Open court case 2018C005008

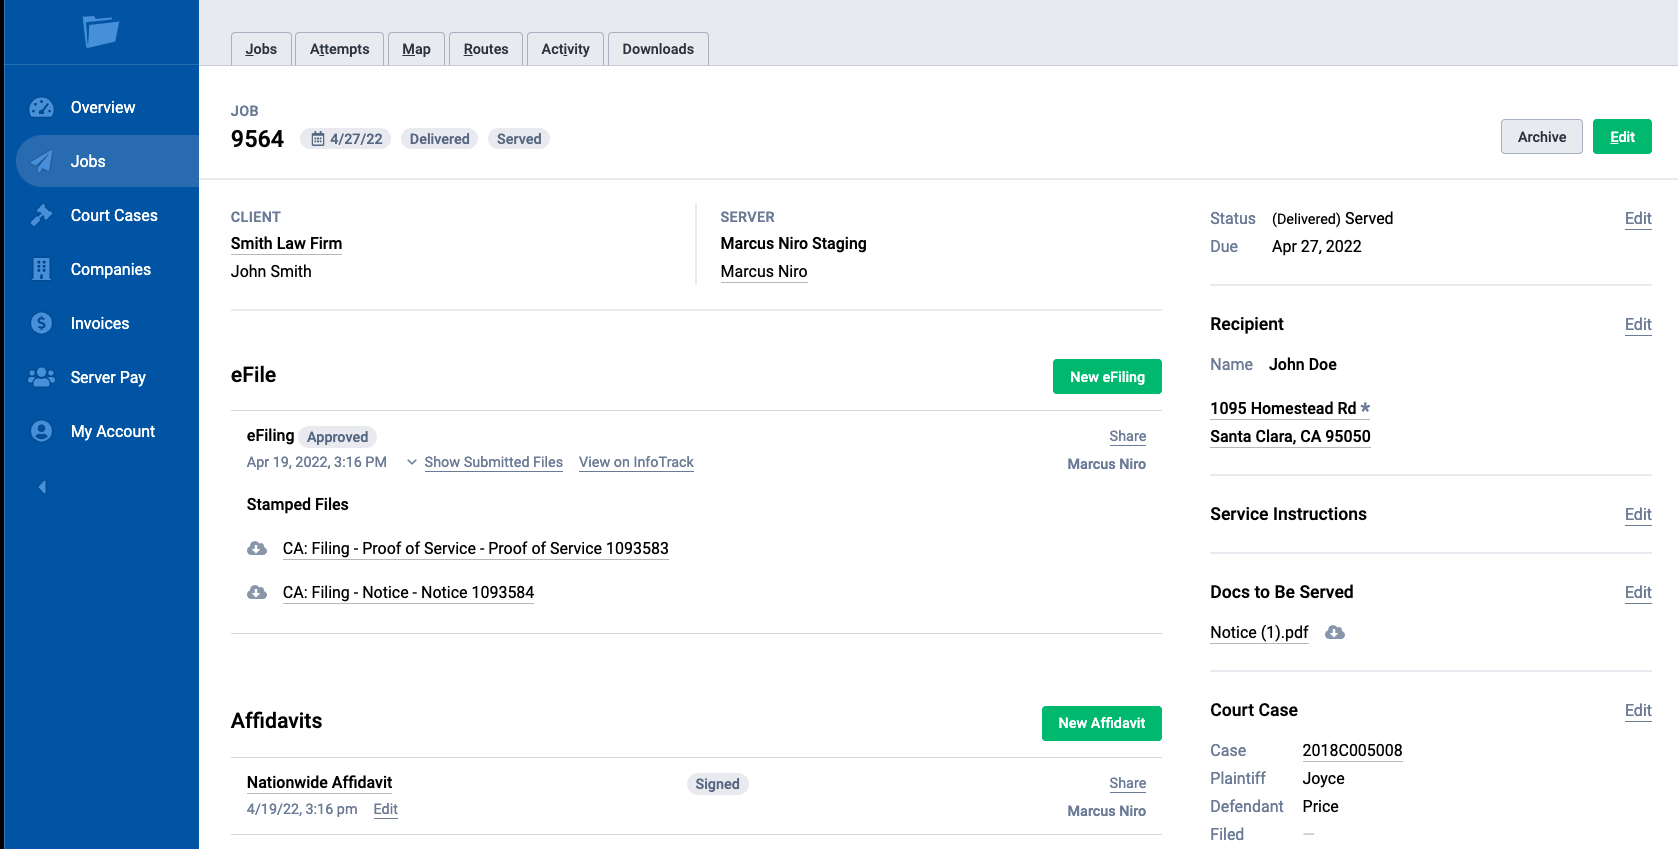[1351, 751]
